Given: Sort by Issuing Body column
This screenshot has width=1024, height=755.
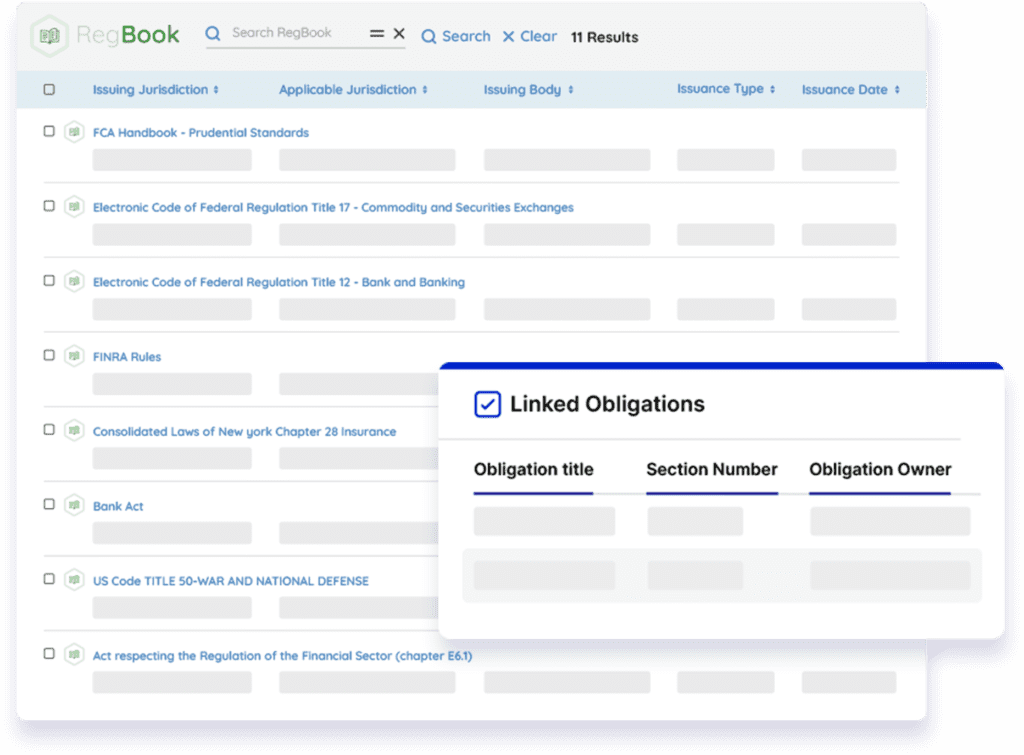Looking at the screenshot, I should pos(528,89).
